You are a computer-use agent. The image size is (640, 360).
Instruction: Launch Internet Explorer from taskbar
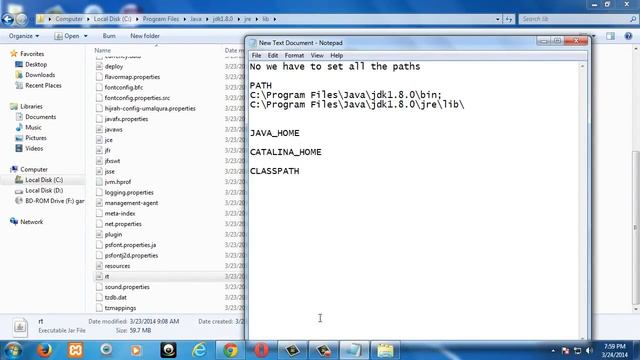[x=199, y=350]
